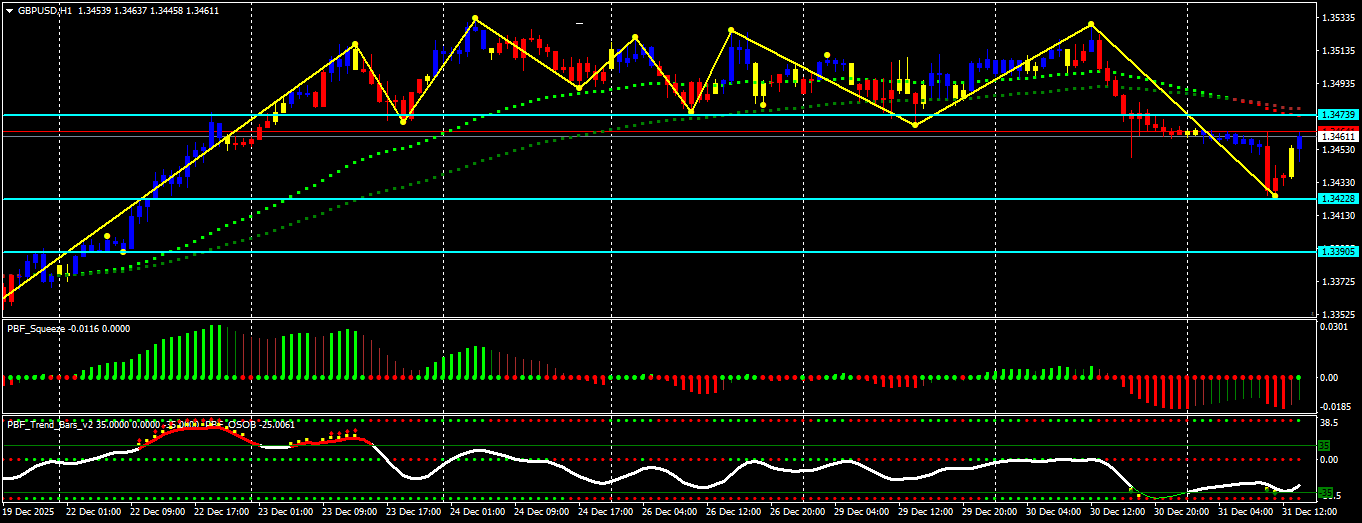Image resolution: width=1362 pixels, height=523 pixels.
Task: Click the PBF_Trend_Bars_v2 indicator label
Action: point(51,424)
